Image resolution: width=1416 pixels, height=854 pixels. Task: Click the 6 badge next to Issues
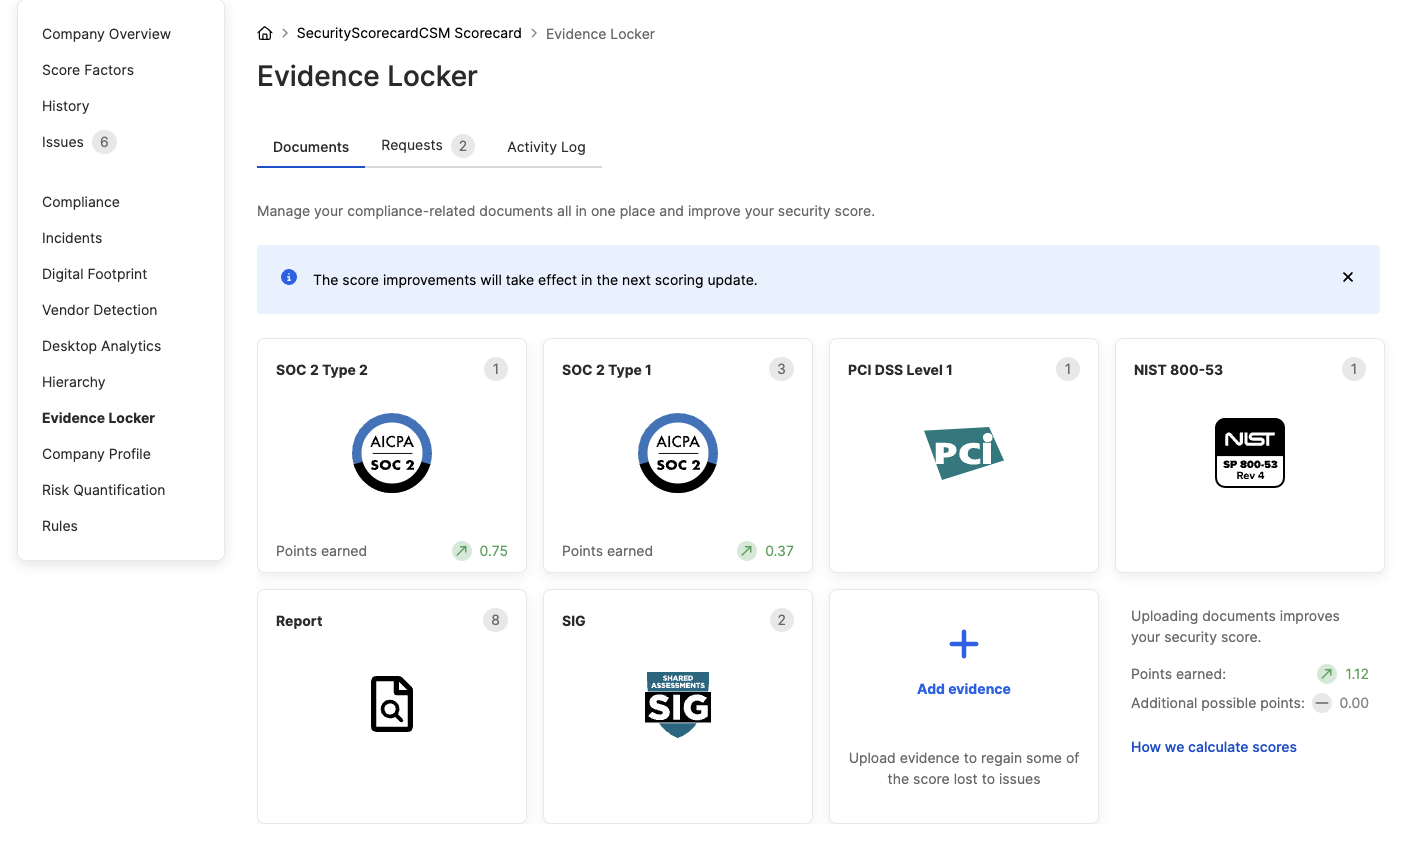[x=104, y=141]
